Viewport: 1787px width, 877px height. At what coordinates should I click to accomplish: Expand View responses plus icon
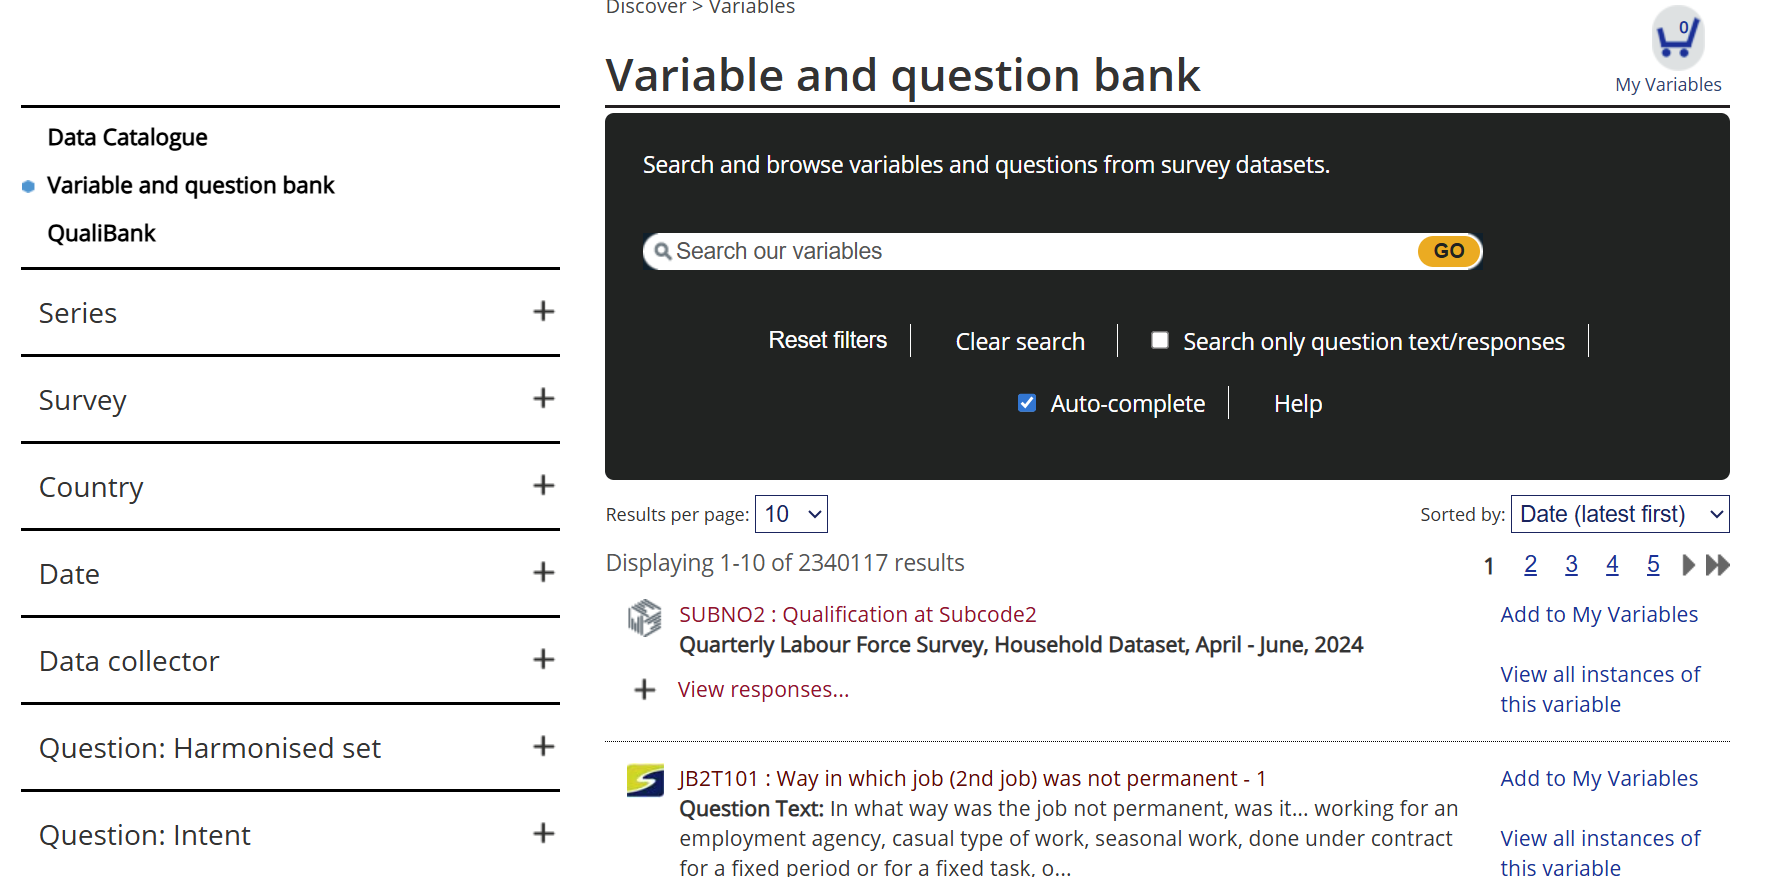(x=645, y=690)
